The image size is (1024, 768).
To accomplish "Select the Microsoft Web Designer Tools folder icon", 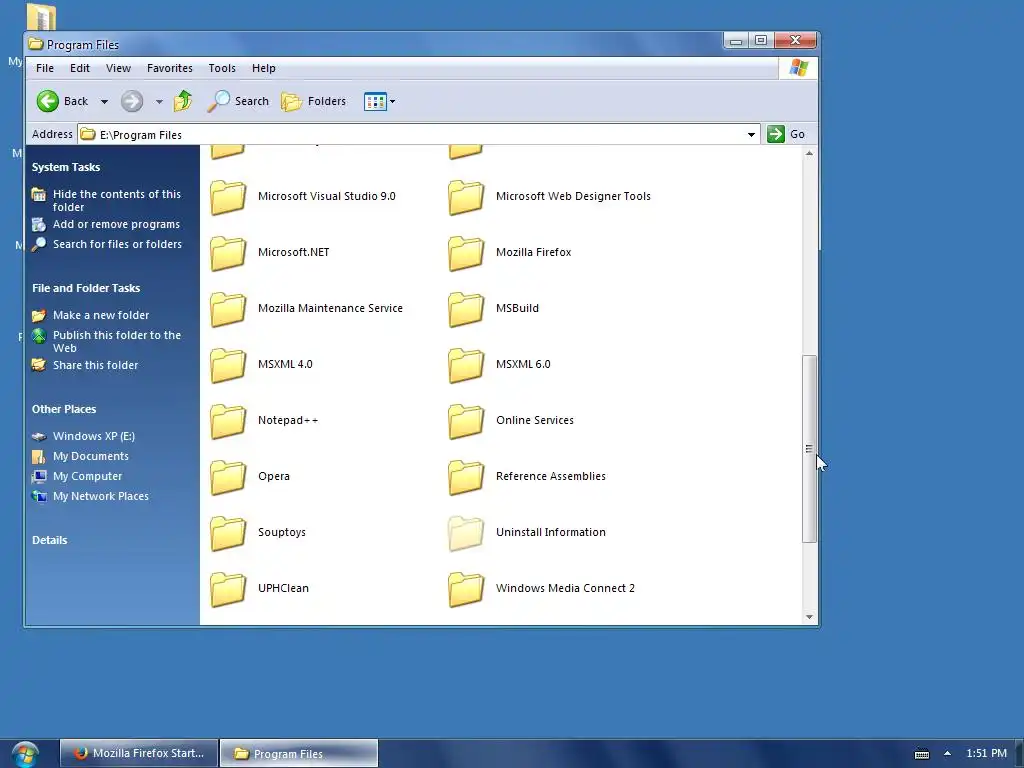I will coord(466,197).
